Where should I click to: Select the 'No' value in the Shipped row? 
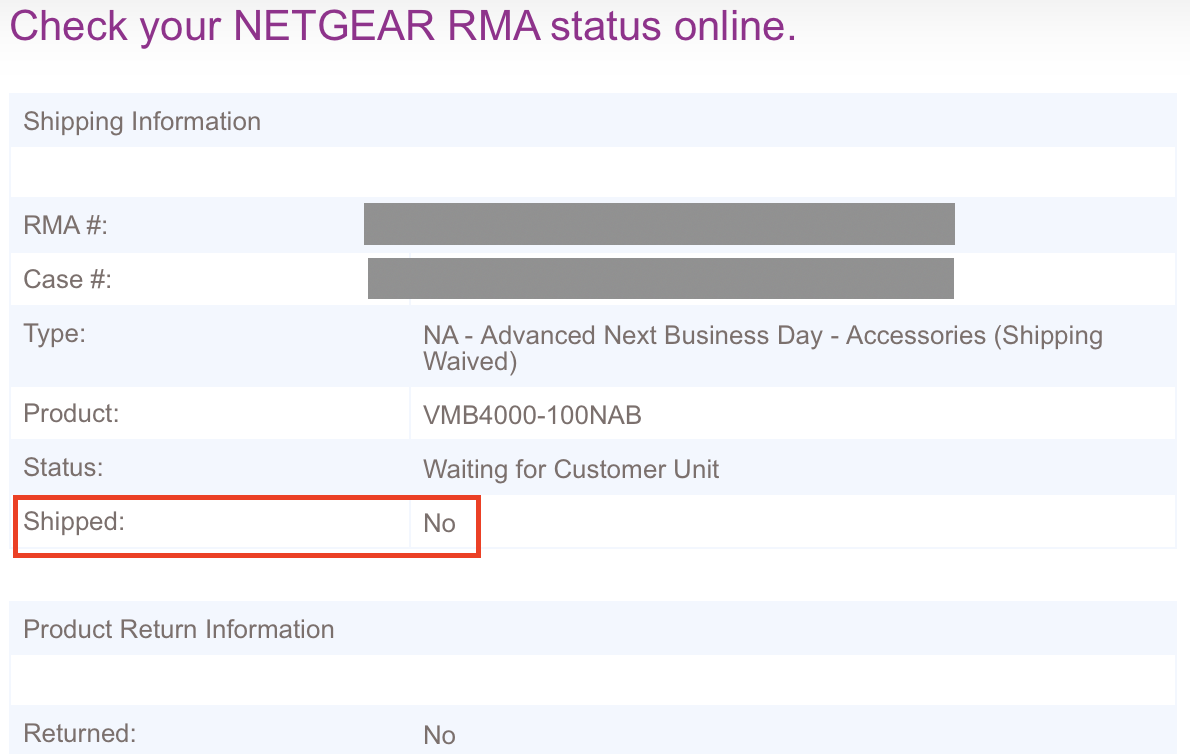(439, 523)
